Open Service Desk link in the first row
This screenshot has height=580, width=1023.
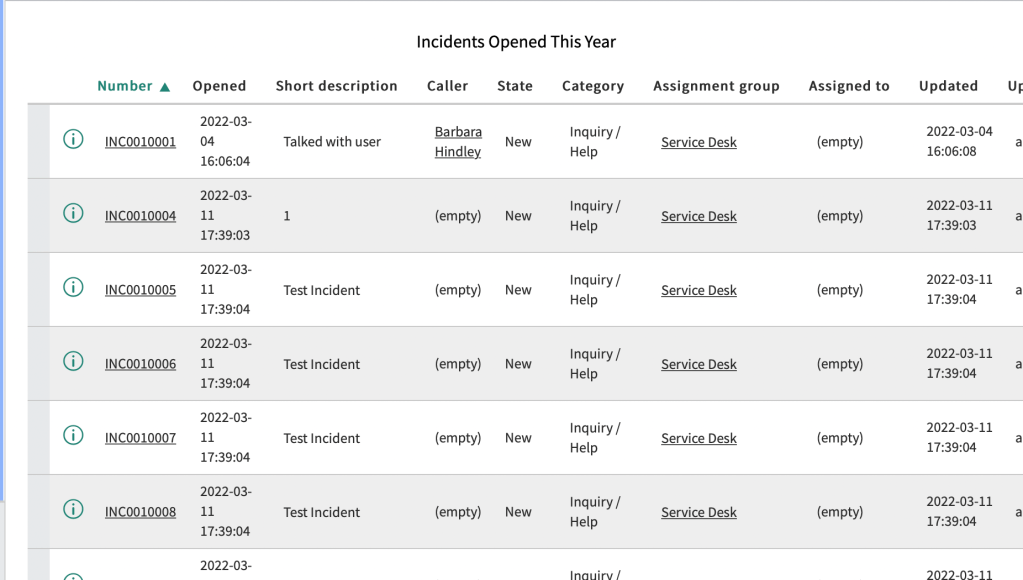click(698, 142)
